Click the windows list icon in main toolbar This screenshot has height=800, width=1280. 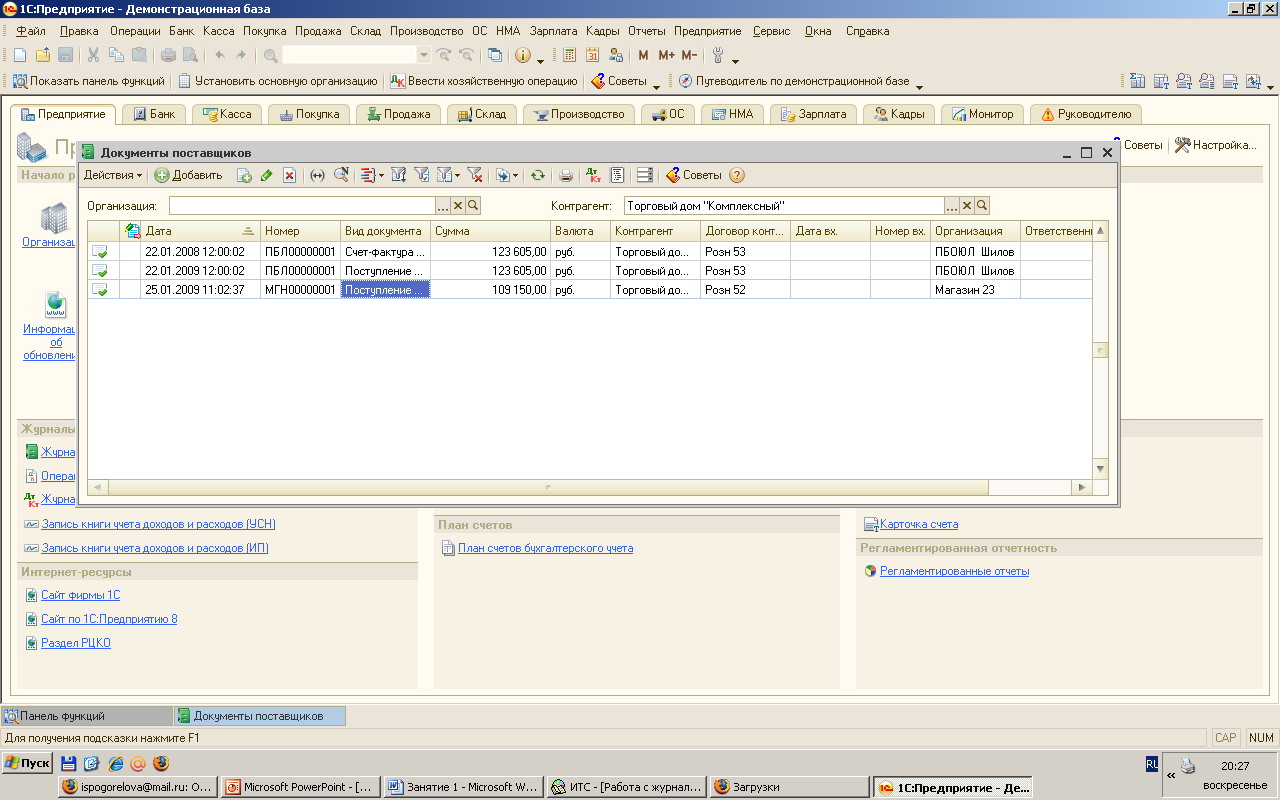pos(494,55)
